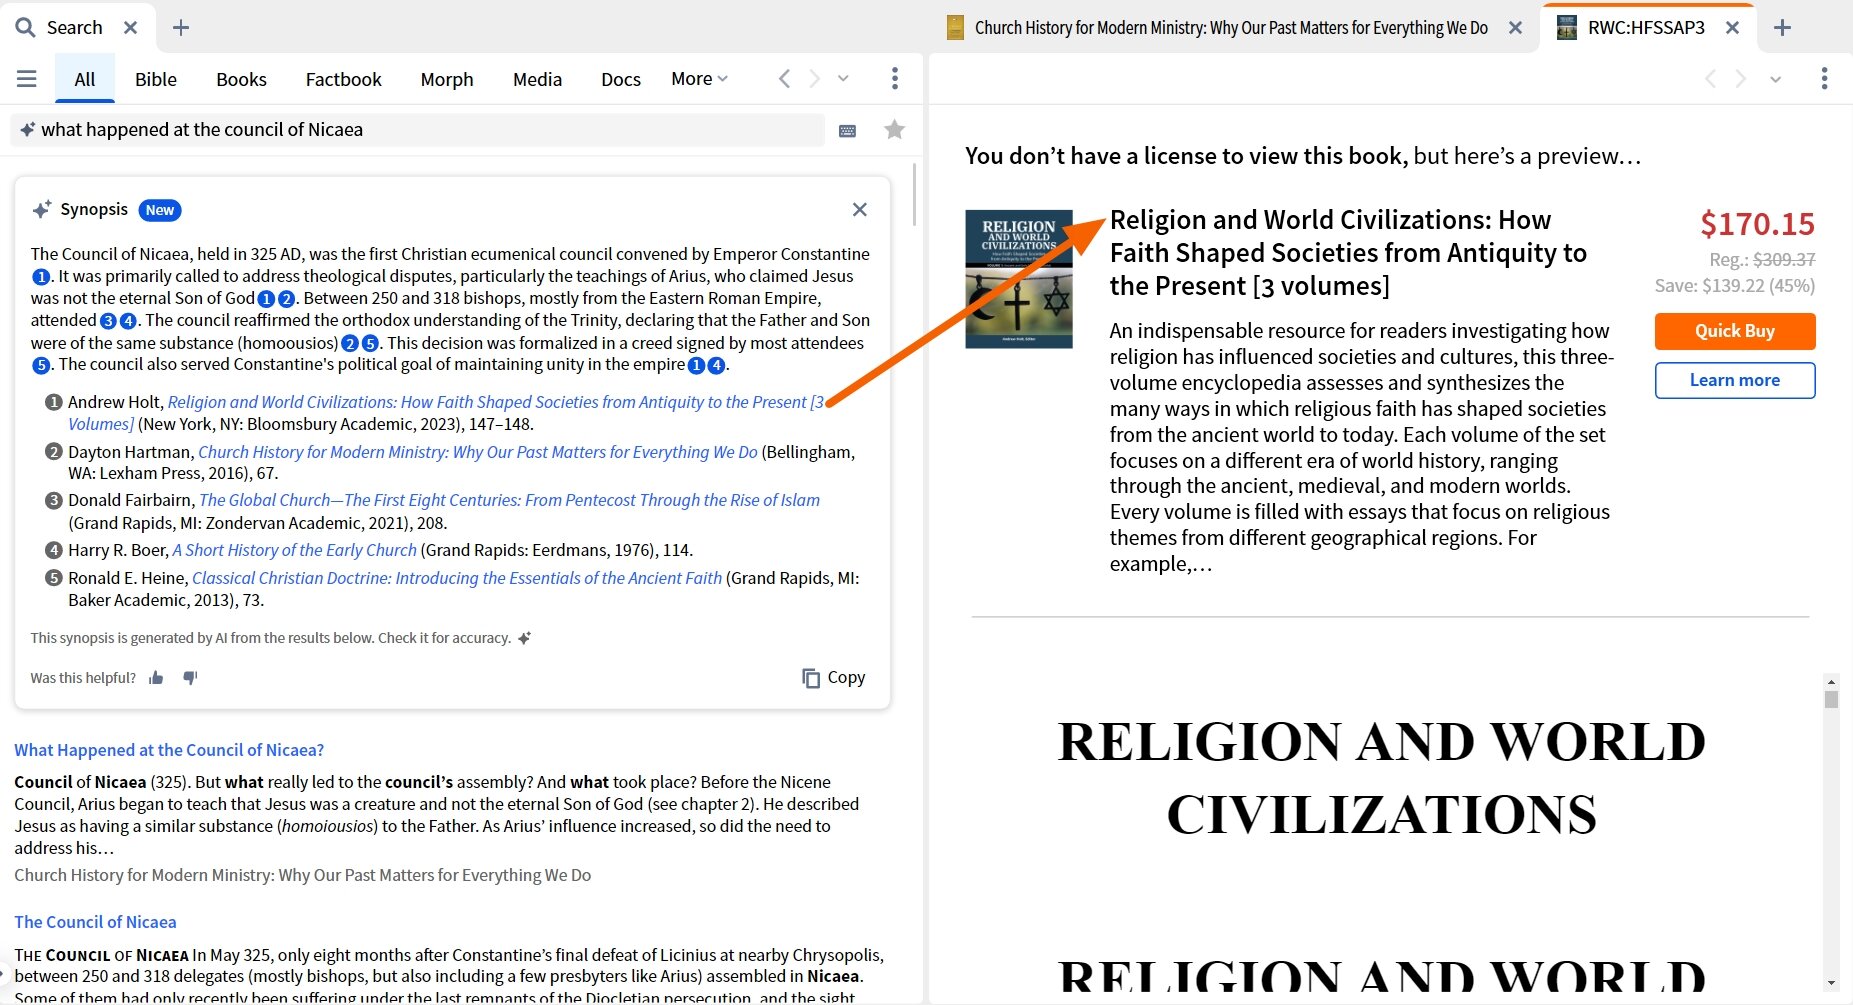
Task: Open 'The Council of Nicaea' result heading
Action: click(95, 922)
